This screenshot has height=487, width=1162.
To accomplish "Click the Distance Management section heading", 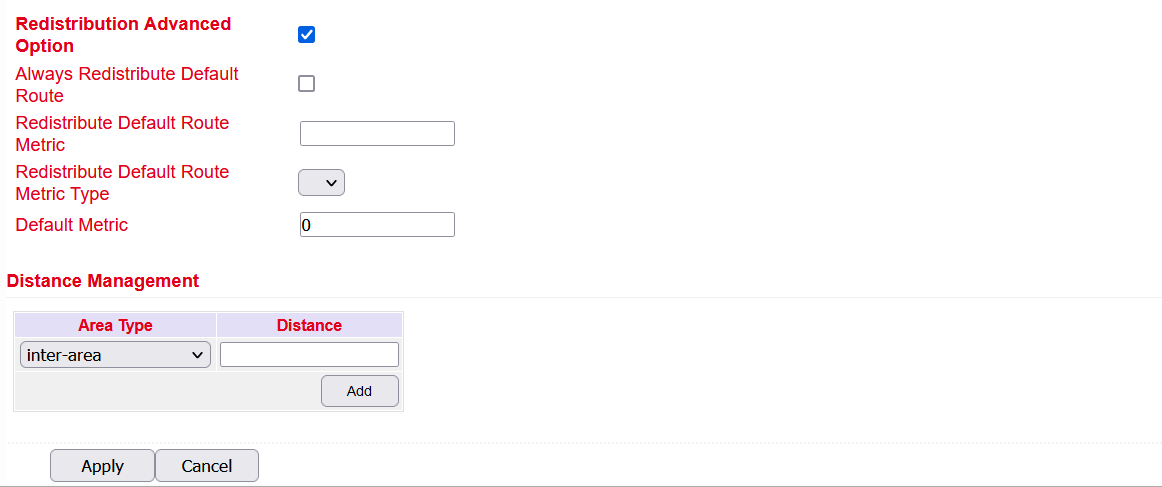I will (x=103, y=281).
